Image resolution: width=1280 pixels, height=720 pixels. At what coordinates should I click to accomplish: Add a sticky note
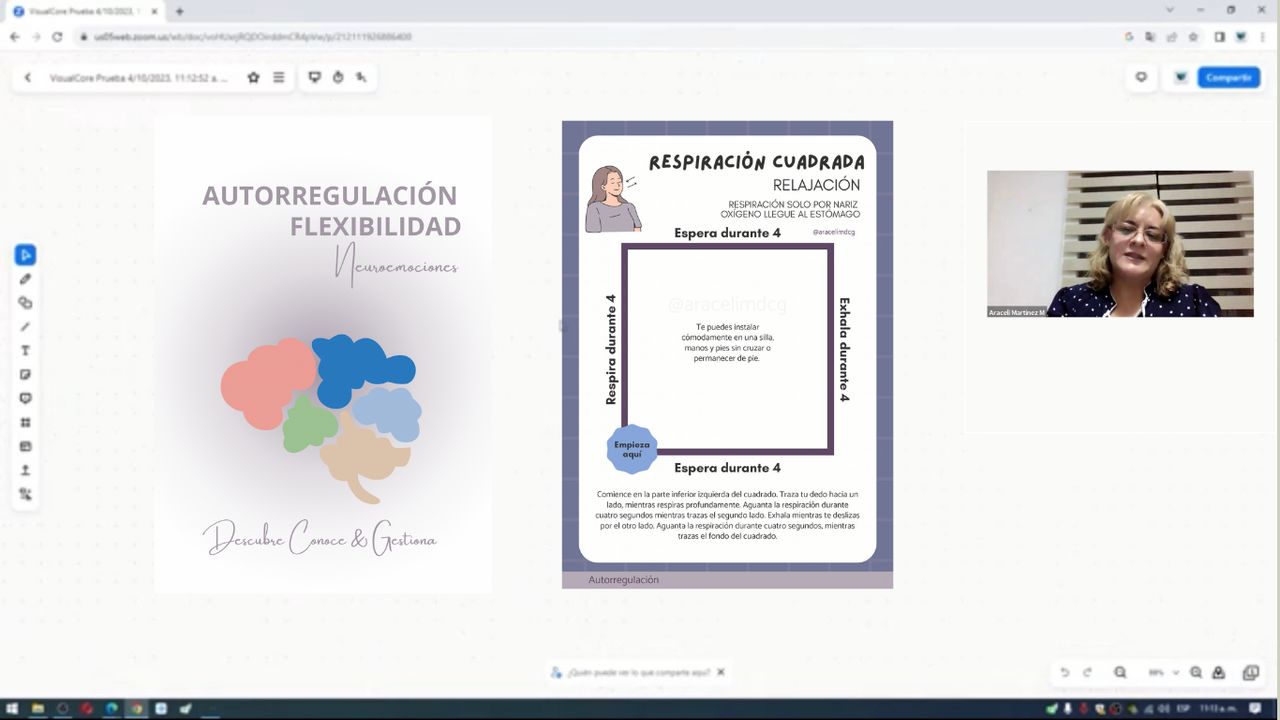25,375
